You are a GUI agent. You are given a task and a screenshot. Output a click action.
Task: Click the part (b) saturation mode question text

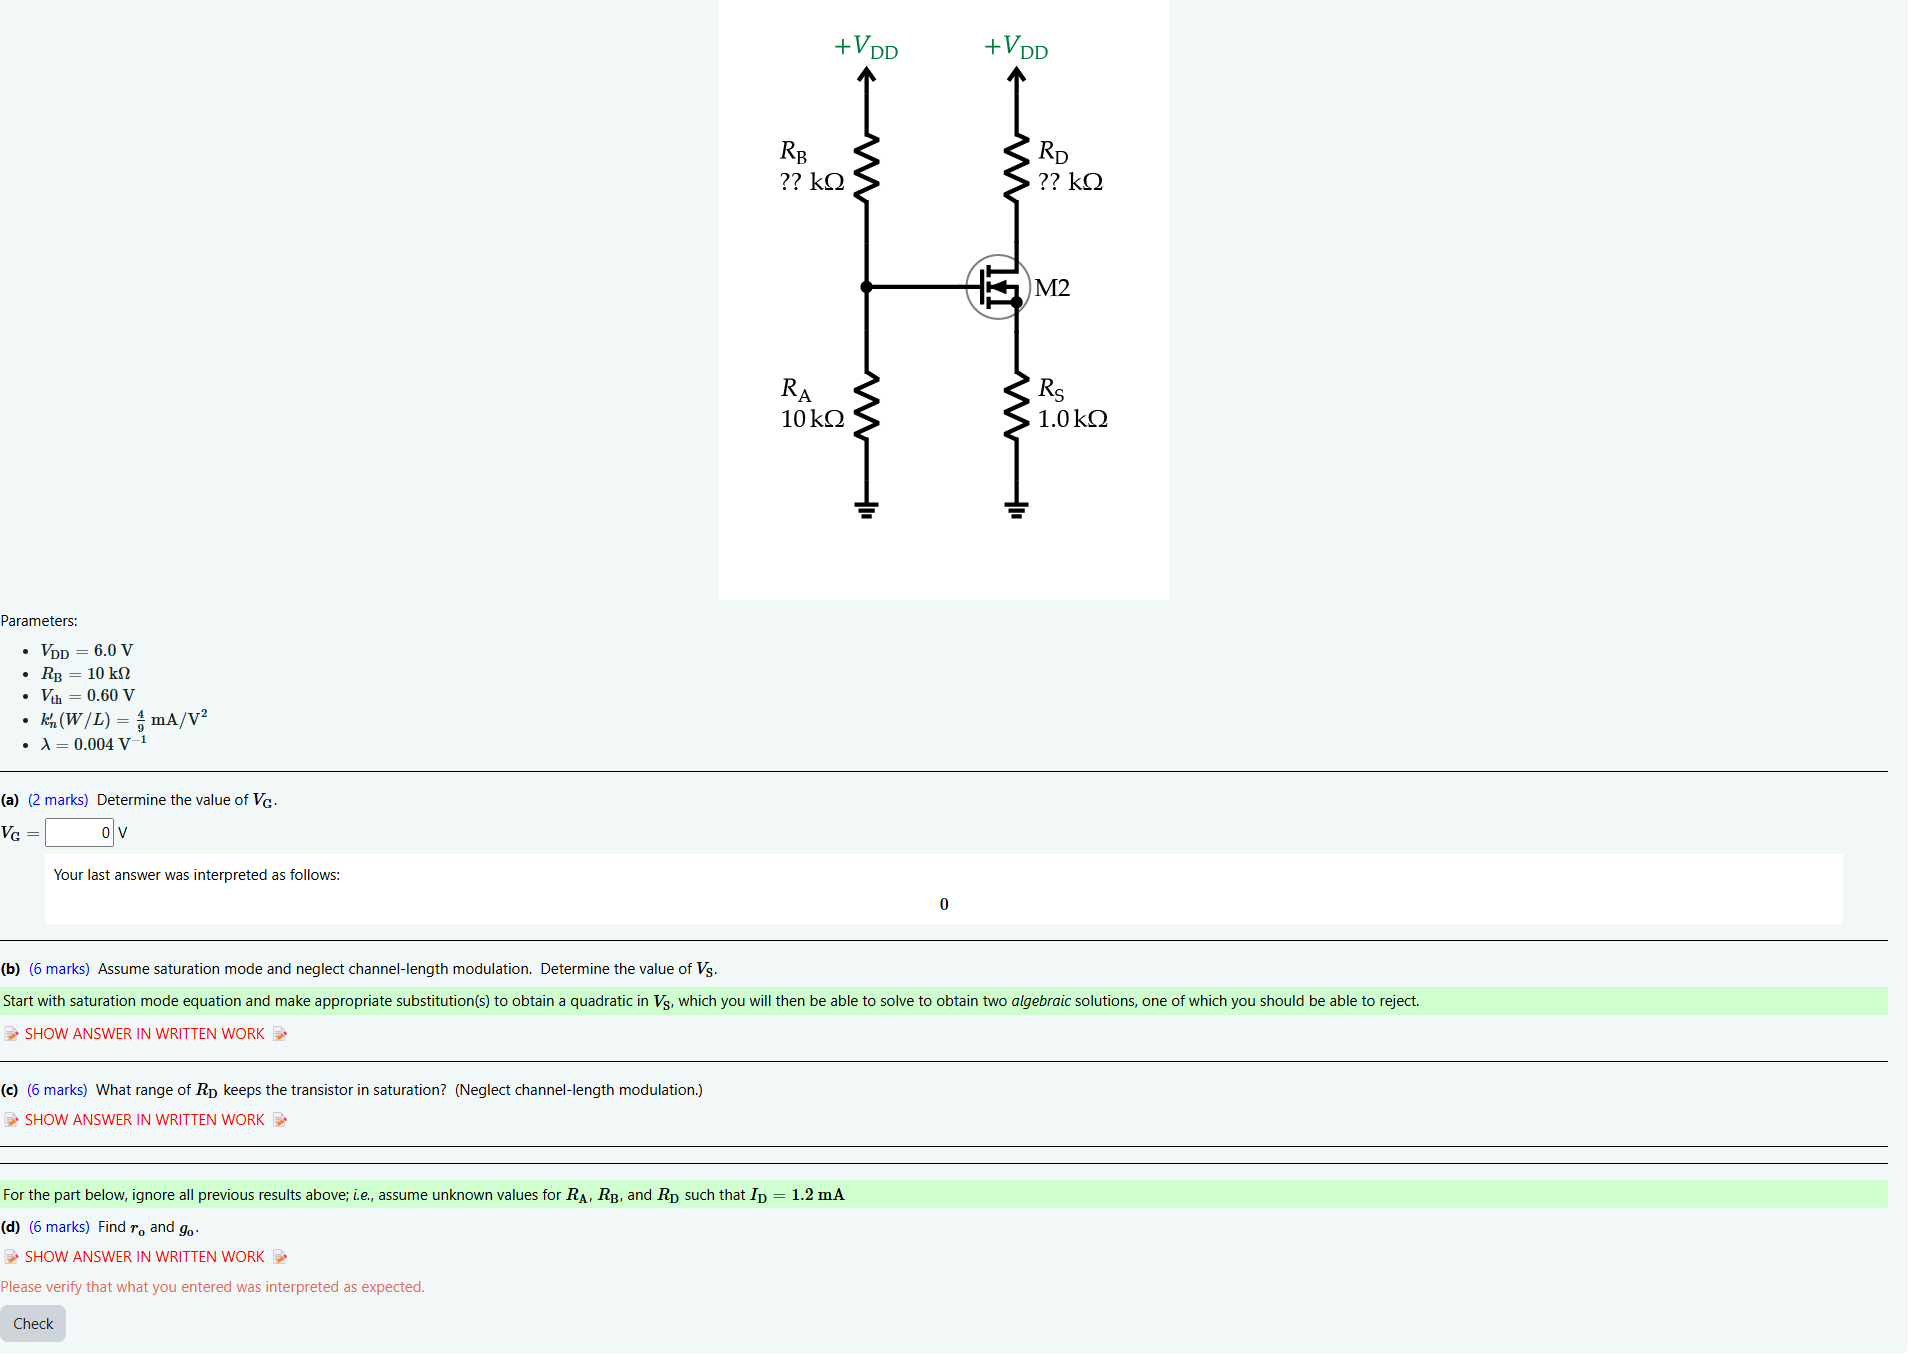click(x=407, y=969)
